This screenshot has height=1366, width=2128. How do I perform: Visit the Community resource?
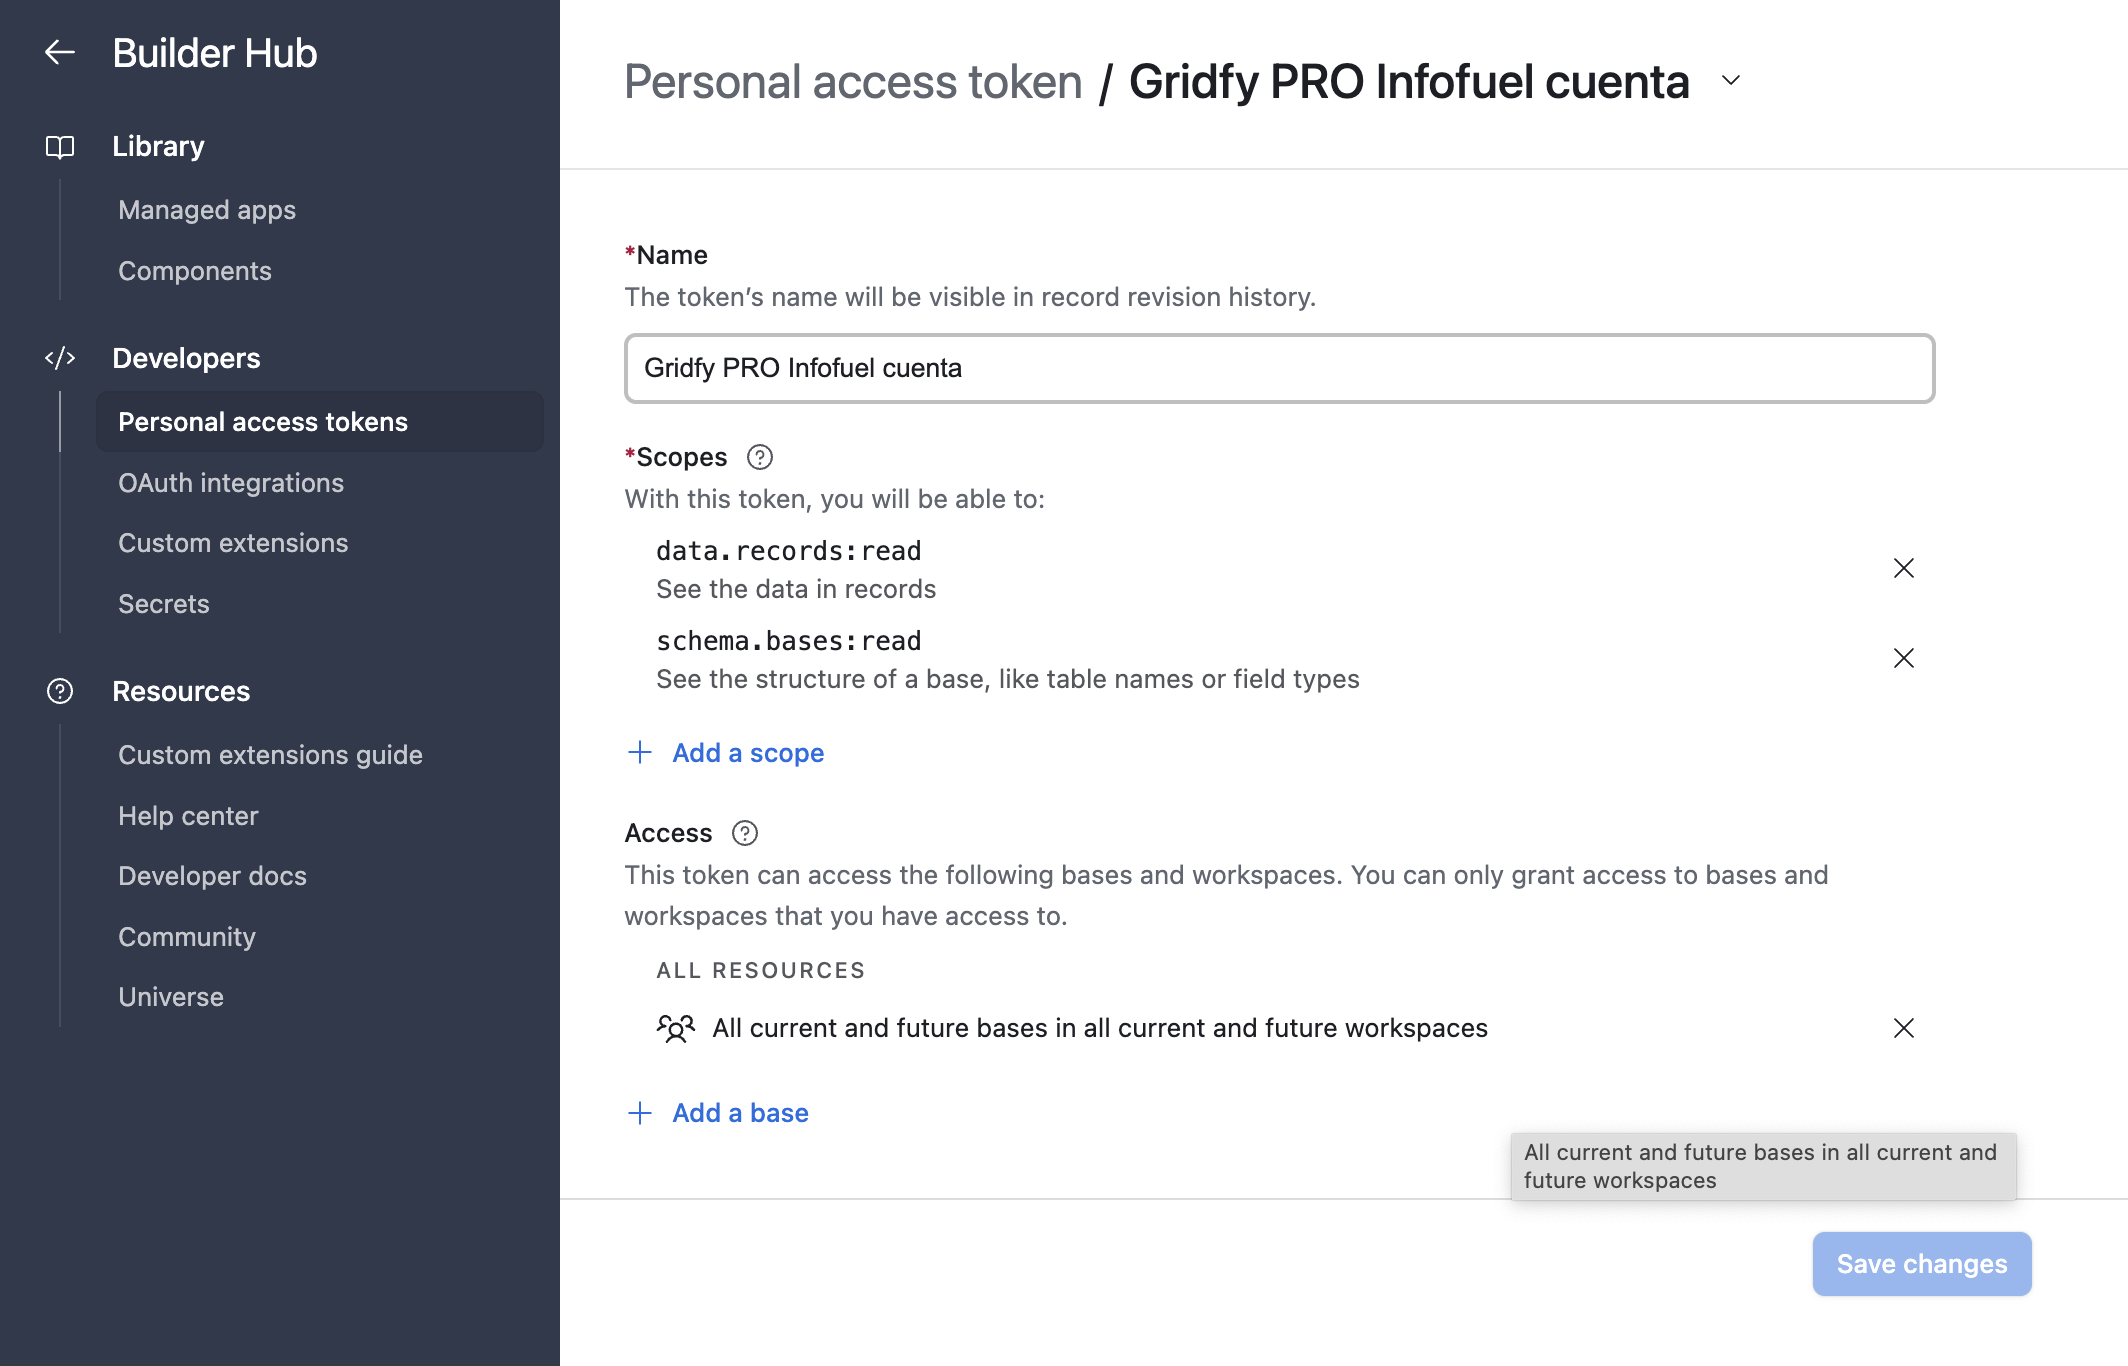186,936
